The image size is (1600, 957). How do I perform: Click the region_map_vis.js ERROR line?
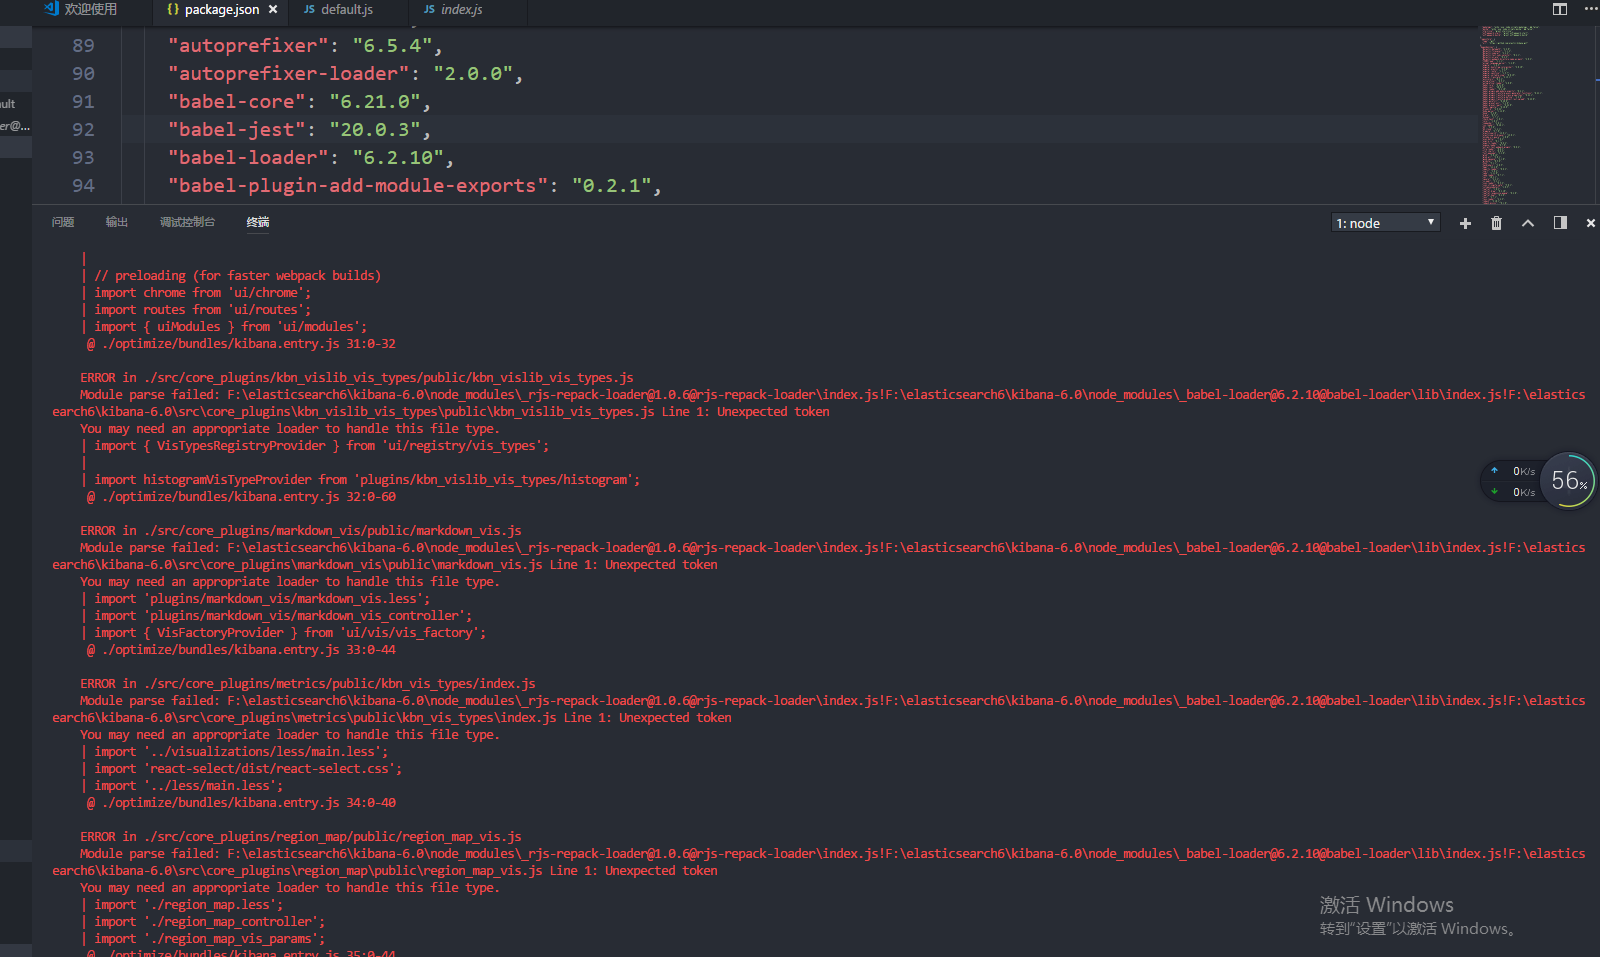click(x=301, y=837)
